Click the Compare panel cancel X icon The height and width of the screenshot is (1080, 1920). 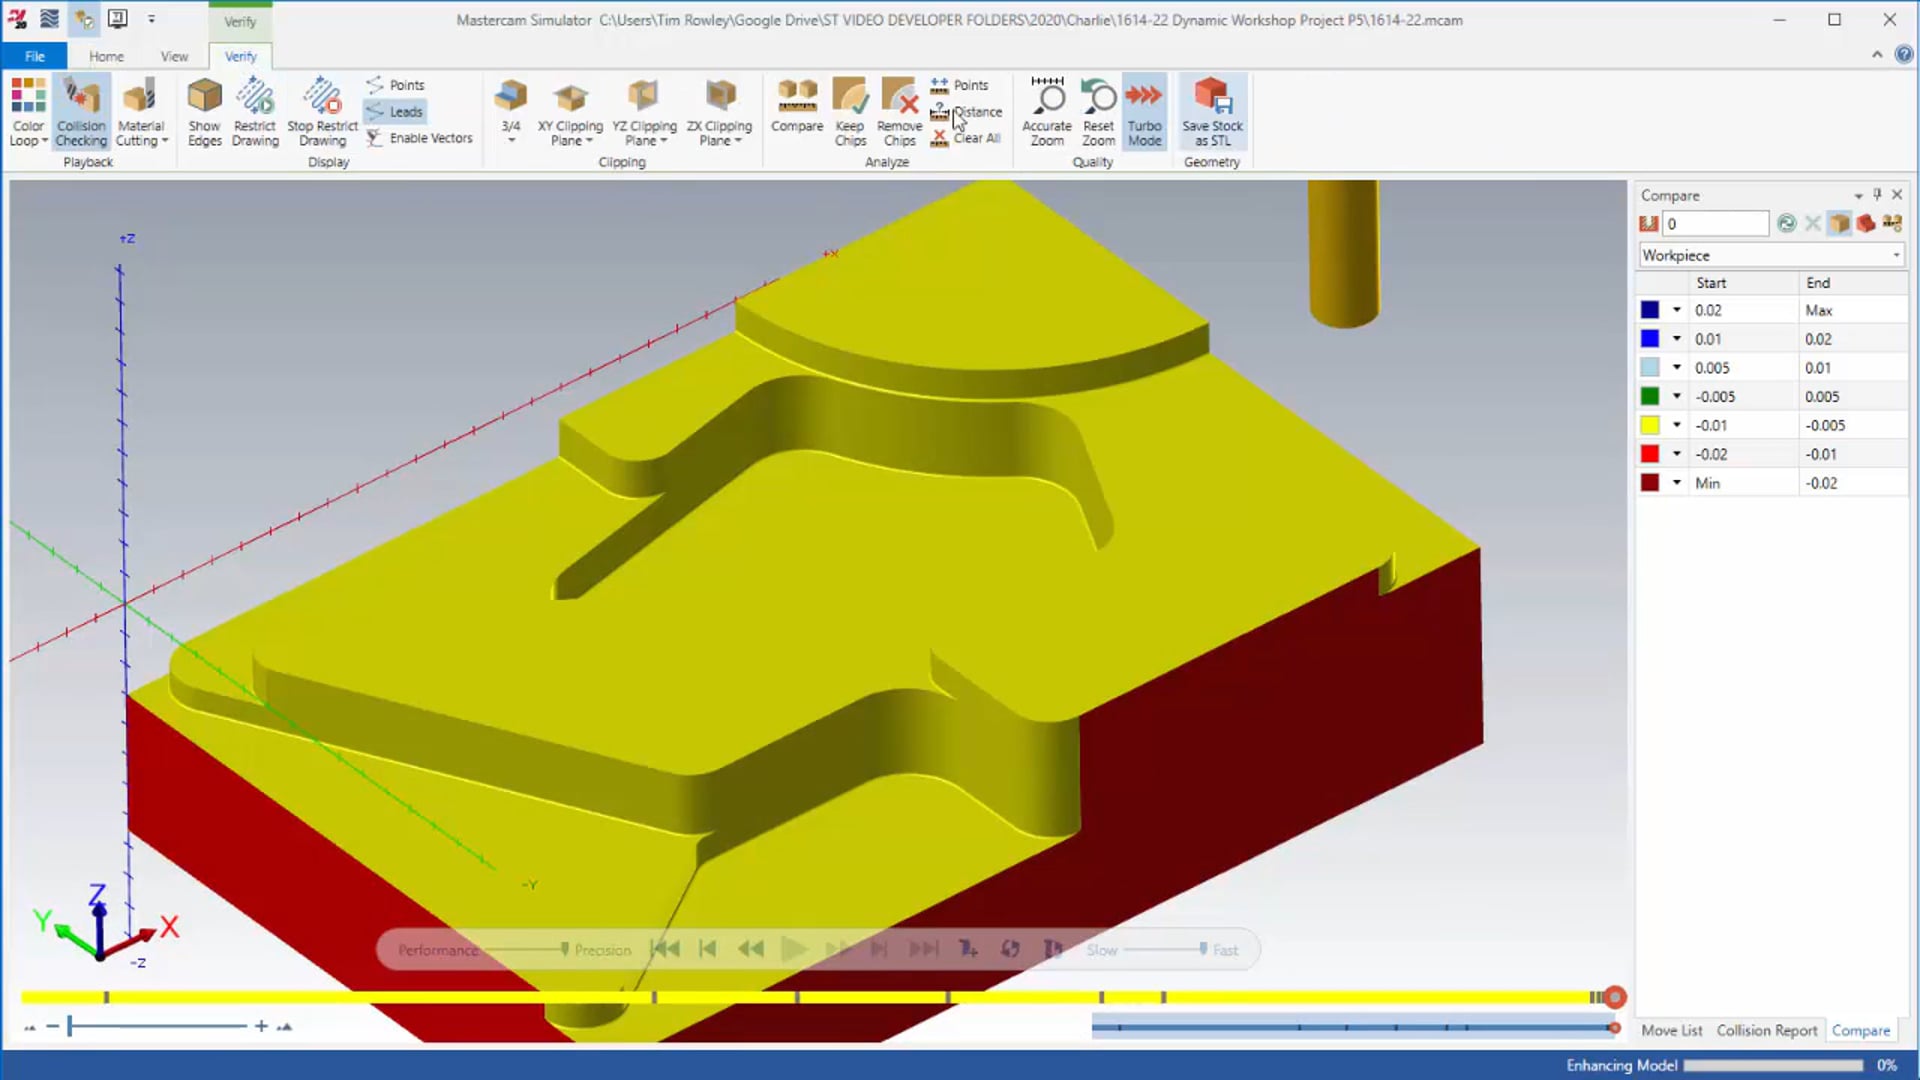[1812, 223]
